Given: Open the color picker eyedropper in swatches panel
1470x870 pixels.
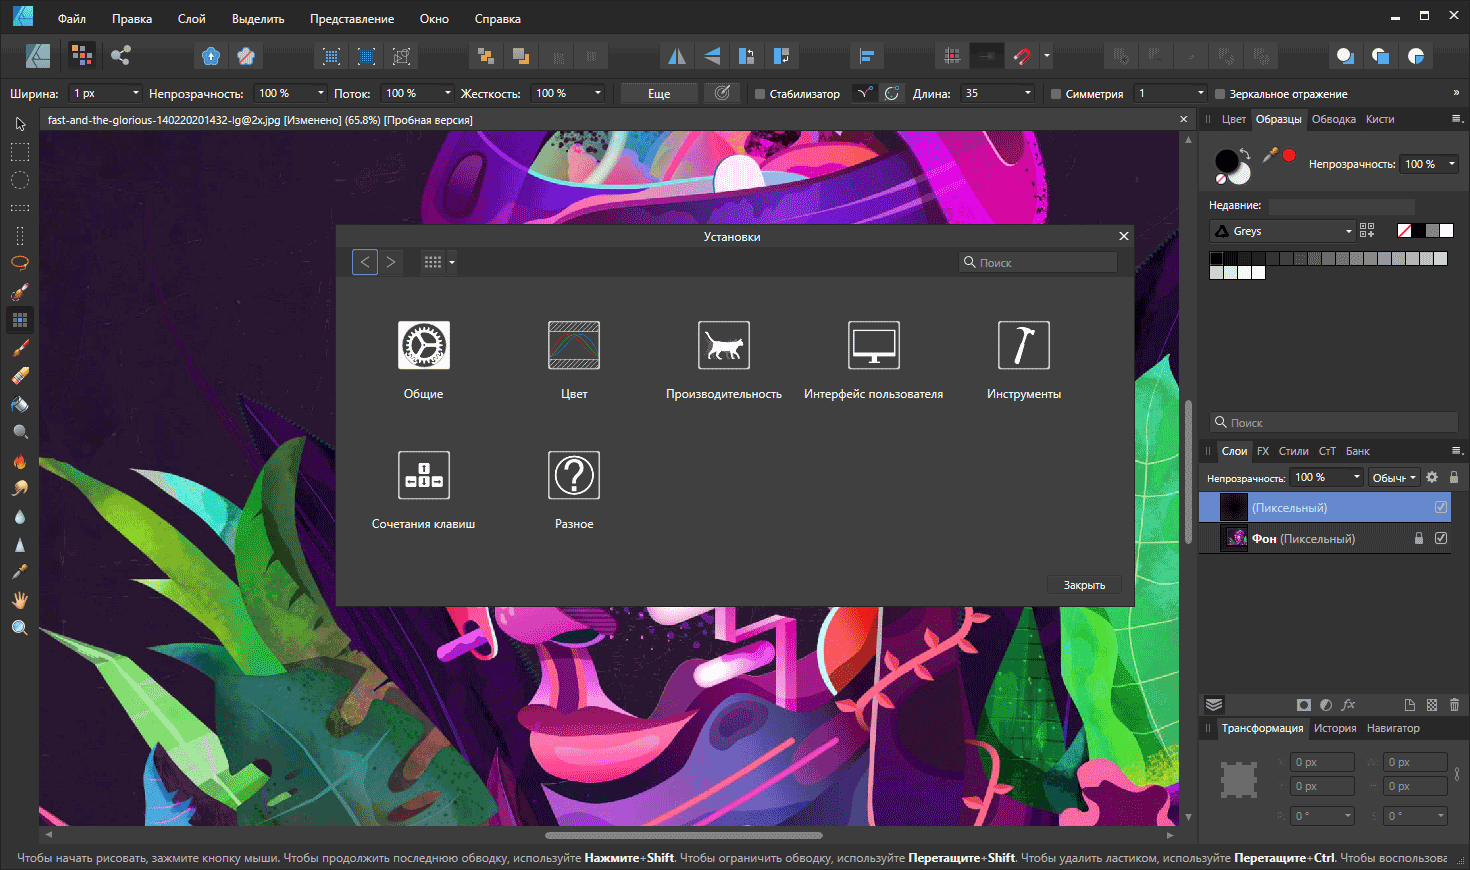Looking at the screenshot, I should coord(1270,155).
